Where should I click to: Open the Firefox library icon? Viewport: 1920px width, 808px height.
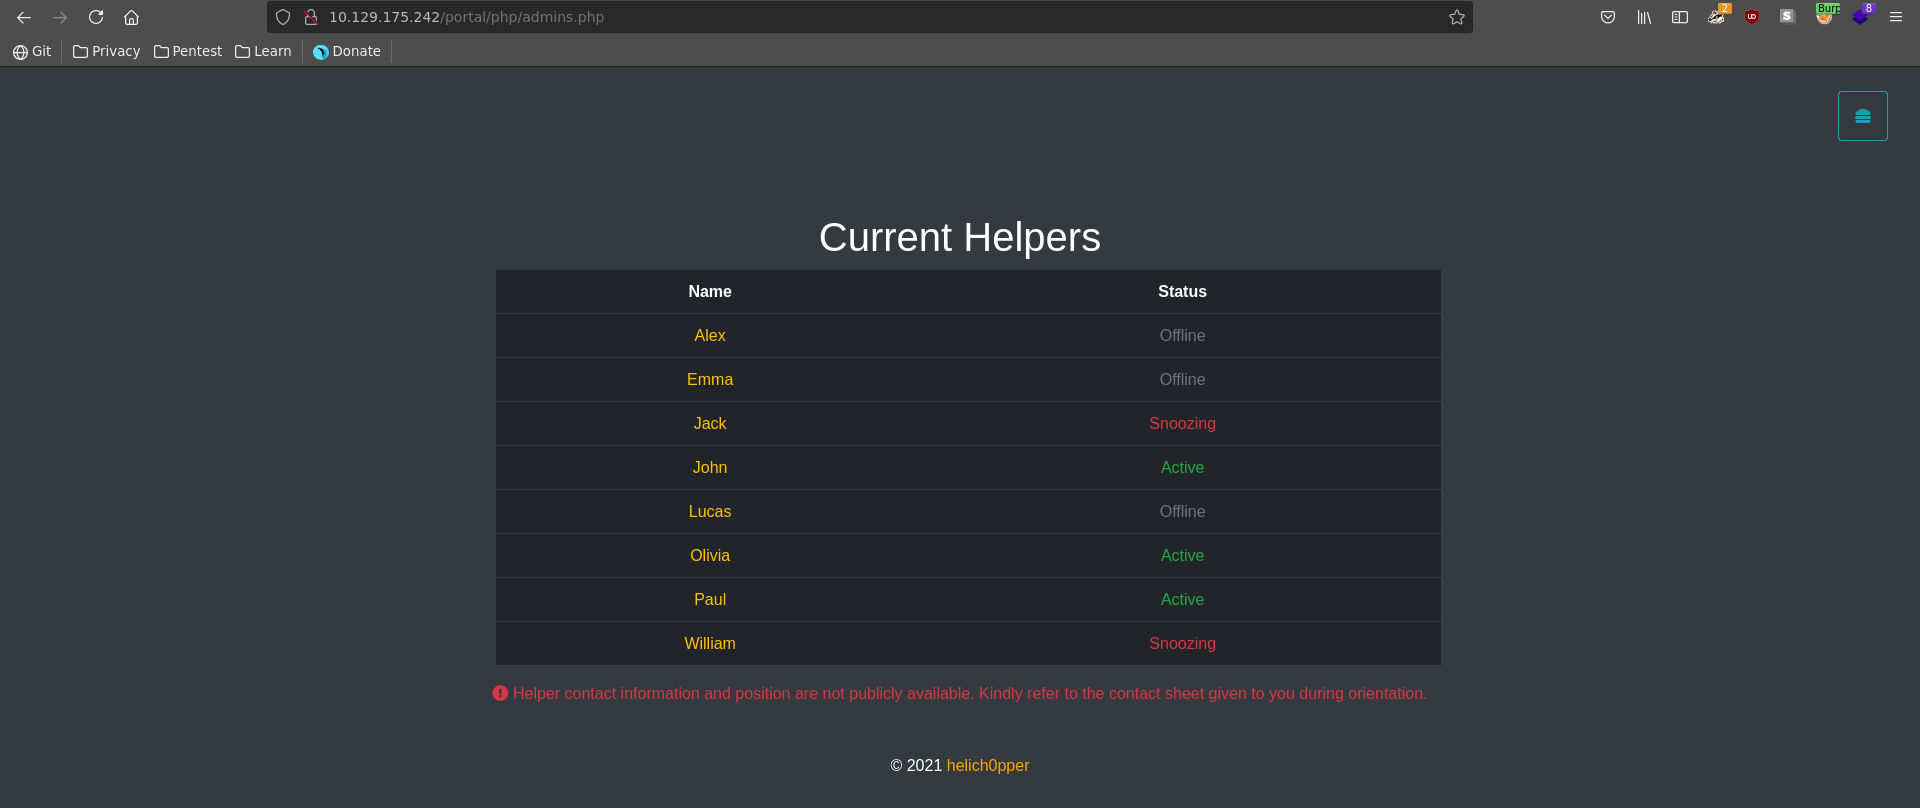point(1644,17)
